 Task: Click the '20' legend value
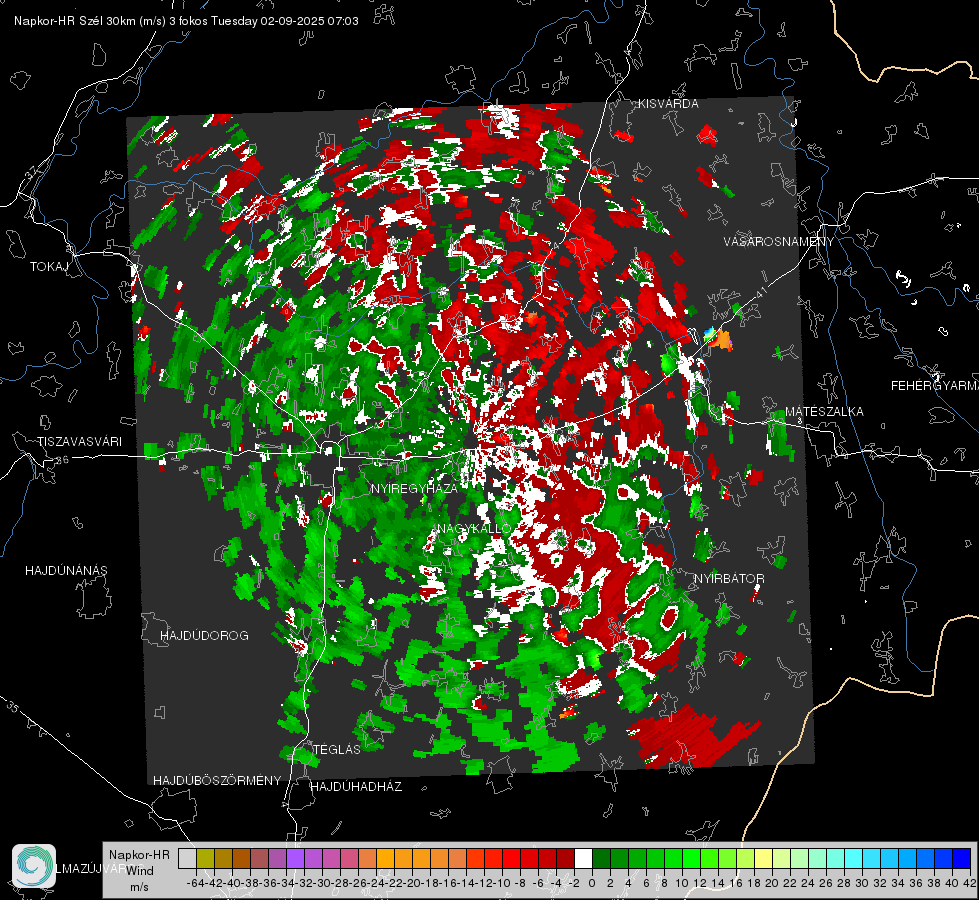[x=772, y=883]
